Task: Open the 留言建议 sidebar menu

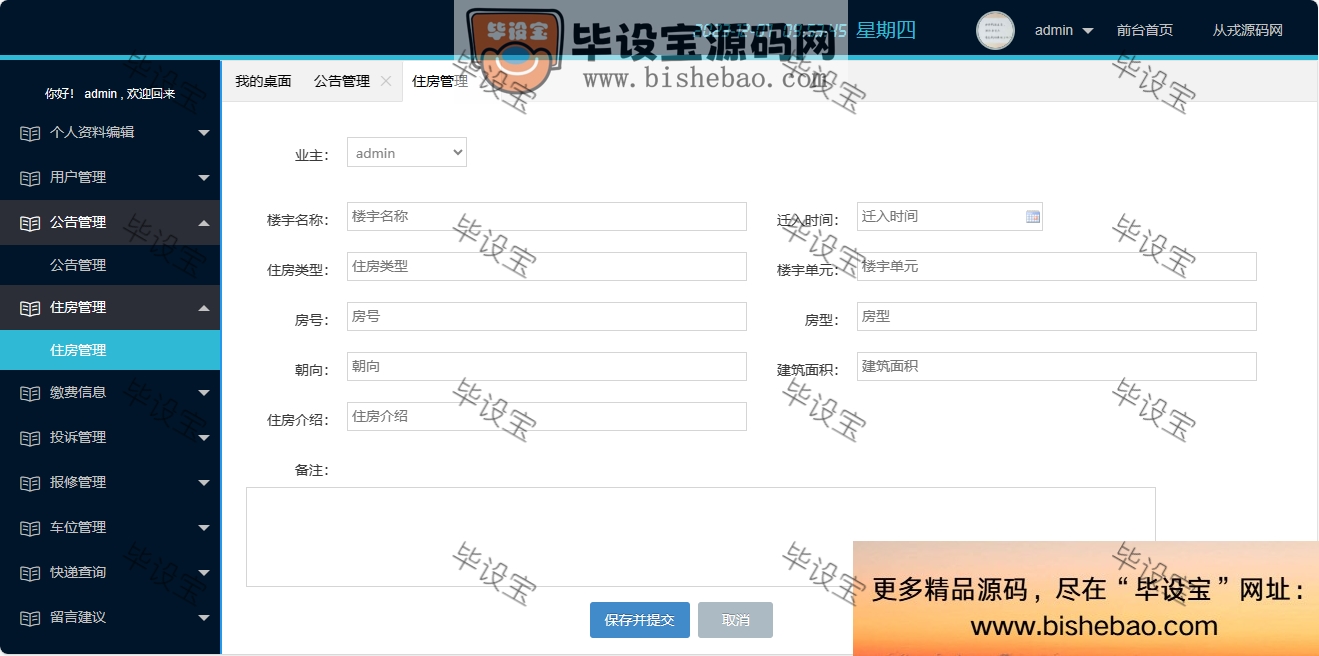Action: click(110, 617)
